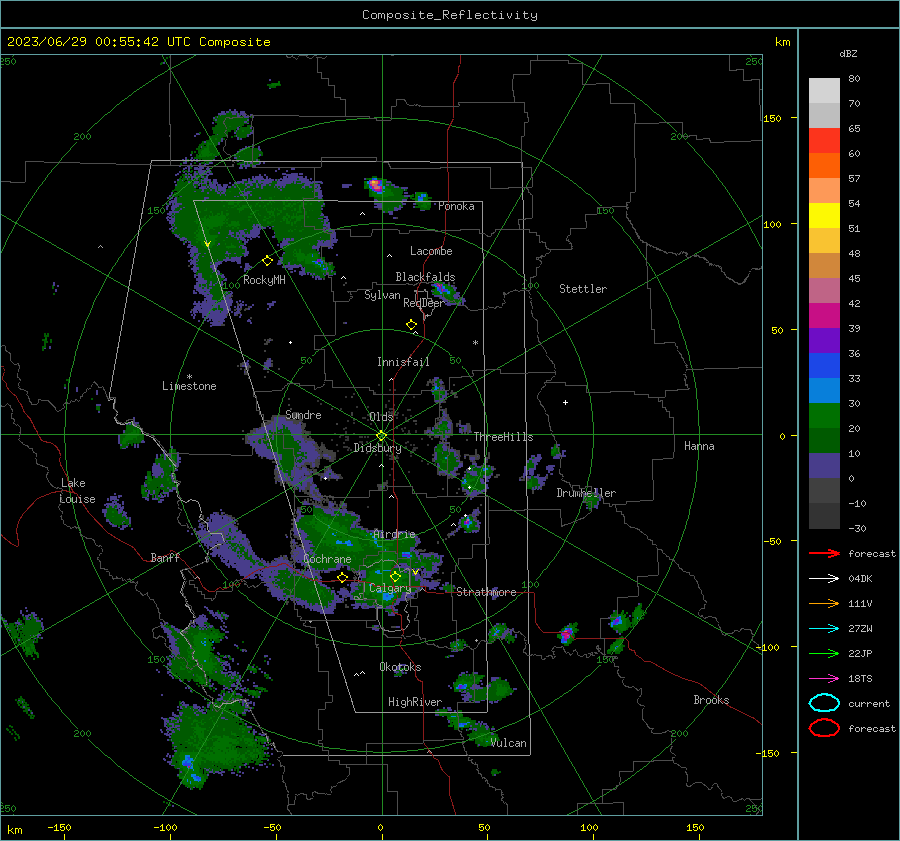This screenshot has width=900, height=841.
Task: Click the Lacombe city label
Action: pos(431,251)
